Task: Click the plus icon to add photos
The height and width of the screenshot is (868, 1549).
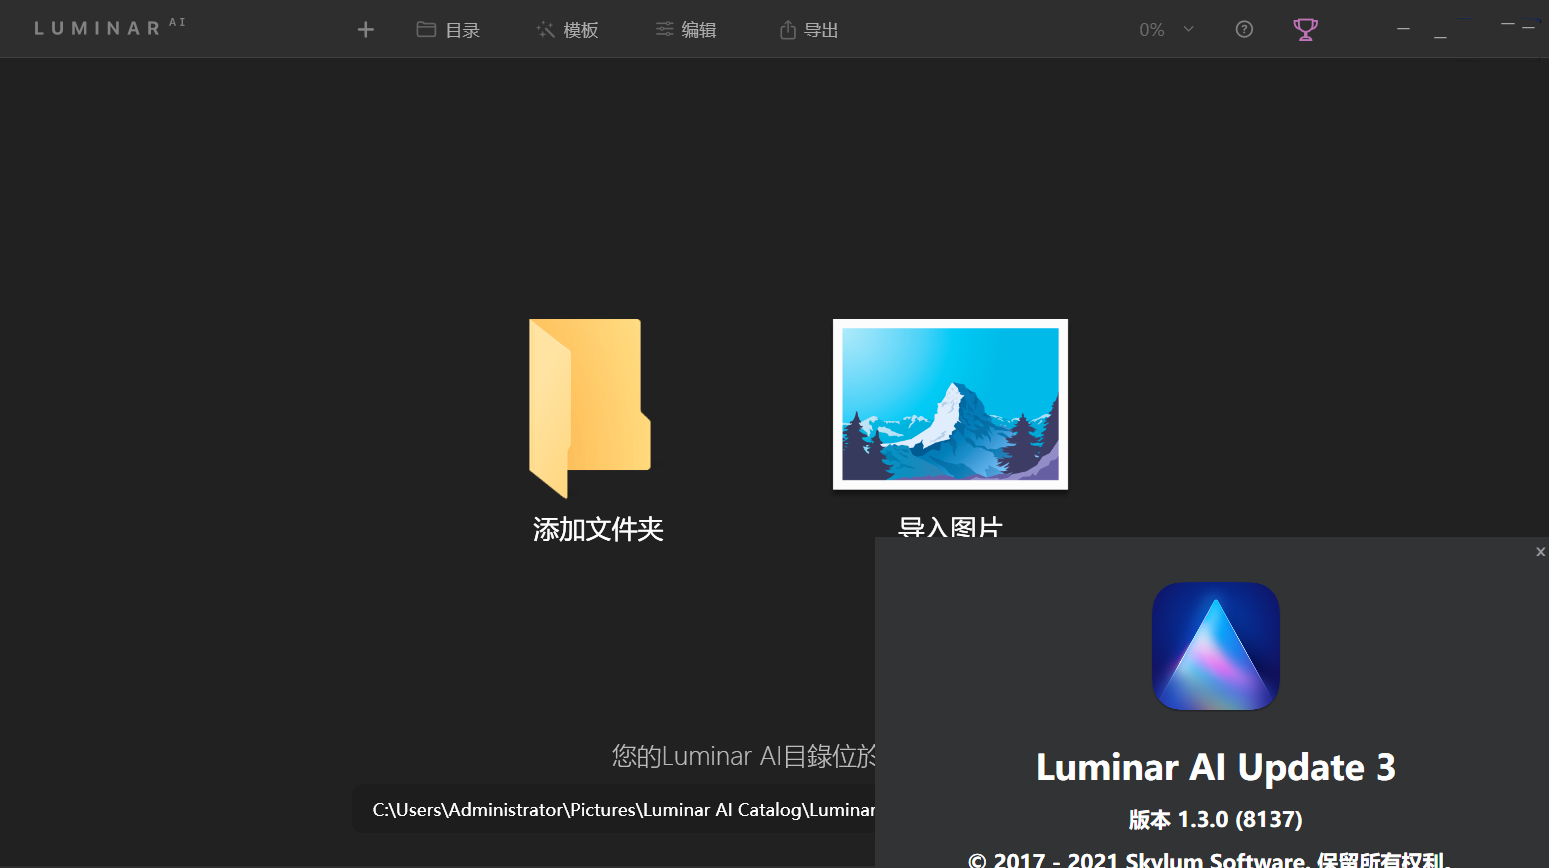Action: coord(365,29)
